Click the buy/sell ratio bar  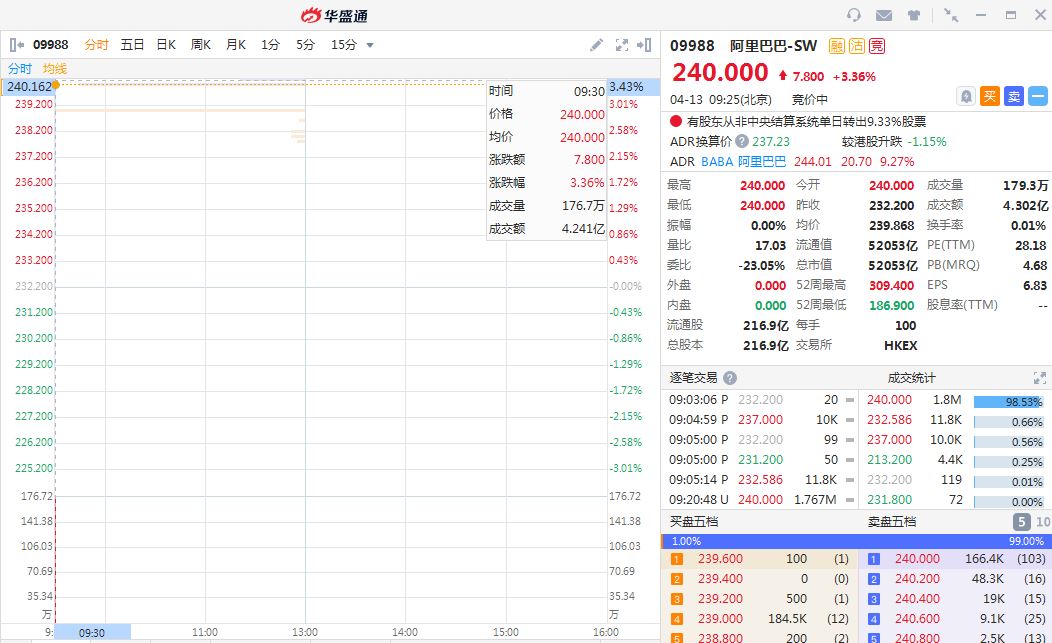(x=855, y=541)
